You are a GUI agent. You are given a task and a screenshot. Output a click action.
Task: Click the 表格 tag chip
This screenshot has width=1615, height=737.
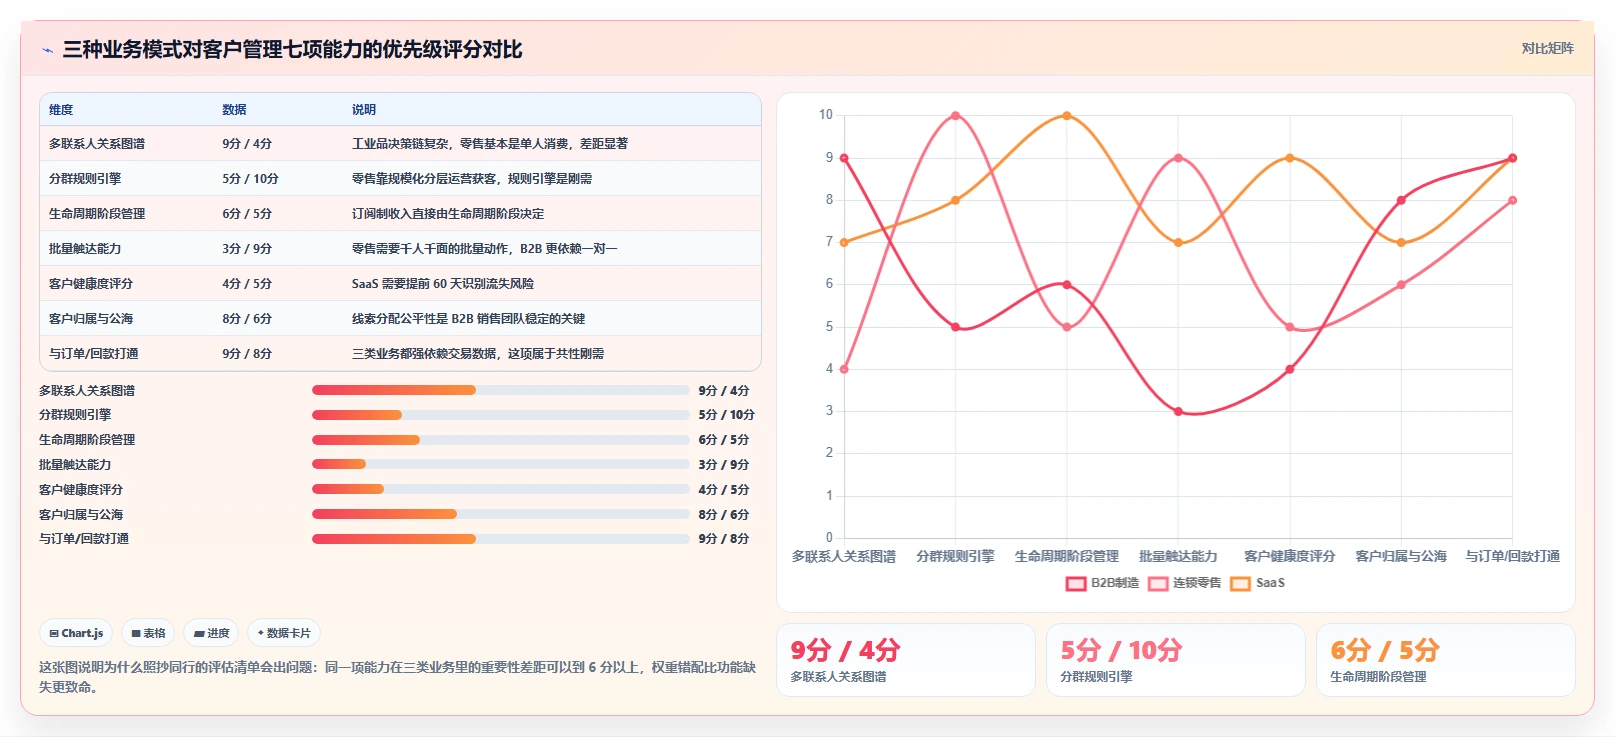point(148,633)
